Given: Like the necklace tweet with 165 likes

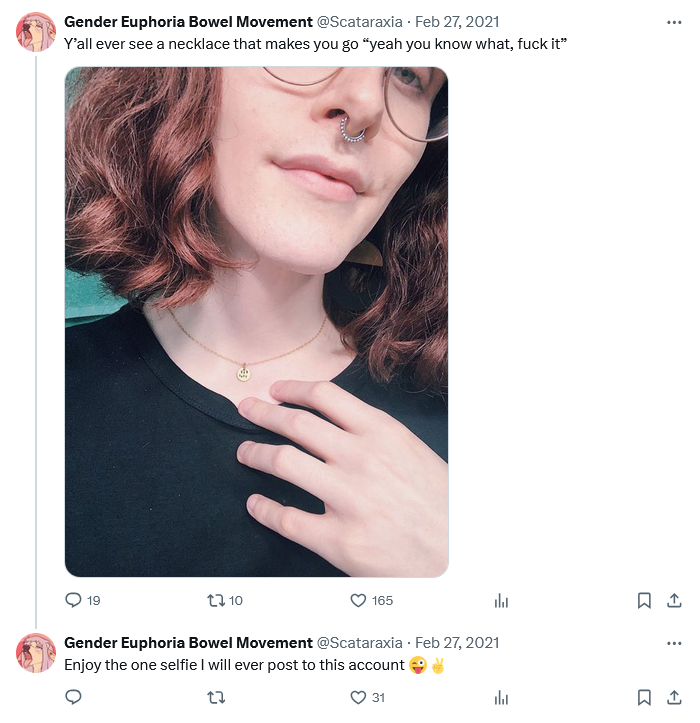Looking at the screenshot, I should coord(358,600).
